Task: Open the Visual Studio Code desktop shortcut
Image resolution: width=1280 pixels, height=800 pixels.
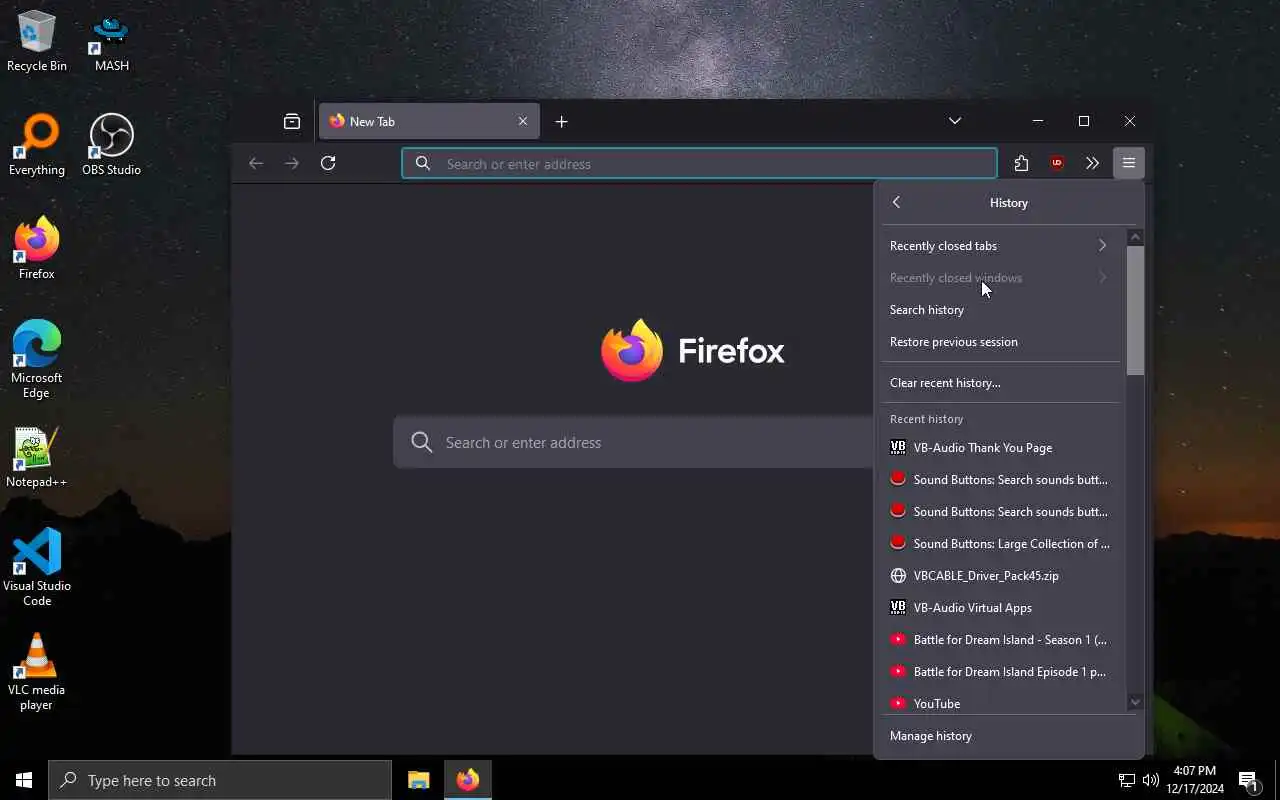Action: pos(37,568)
